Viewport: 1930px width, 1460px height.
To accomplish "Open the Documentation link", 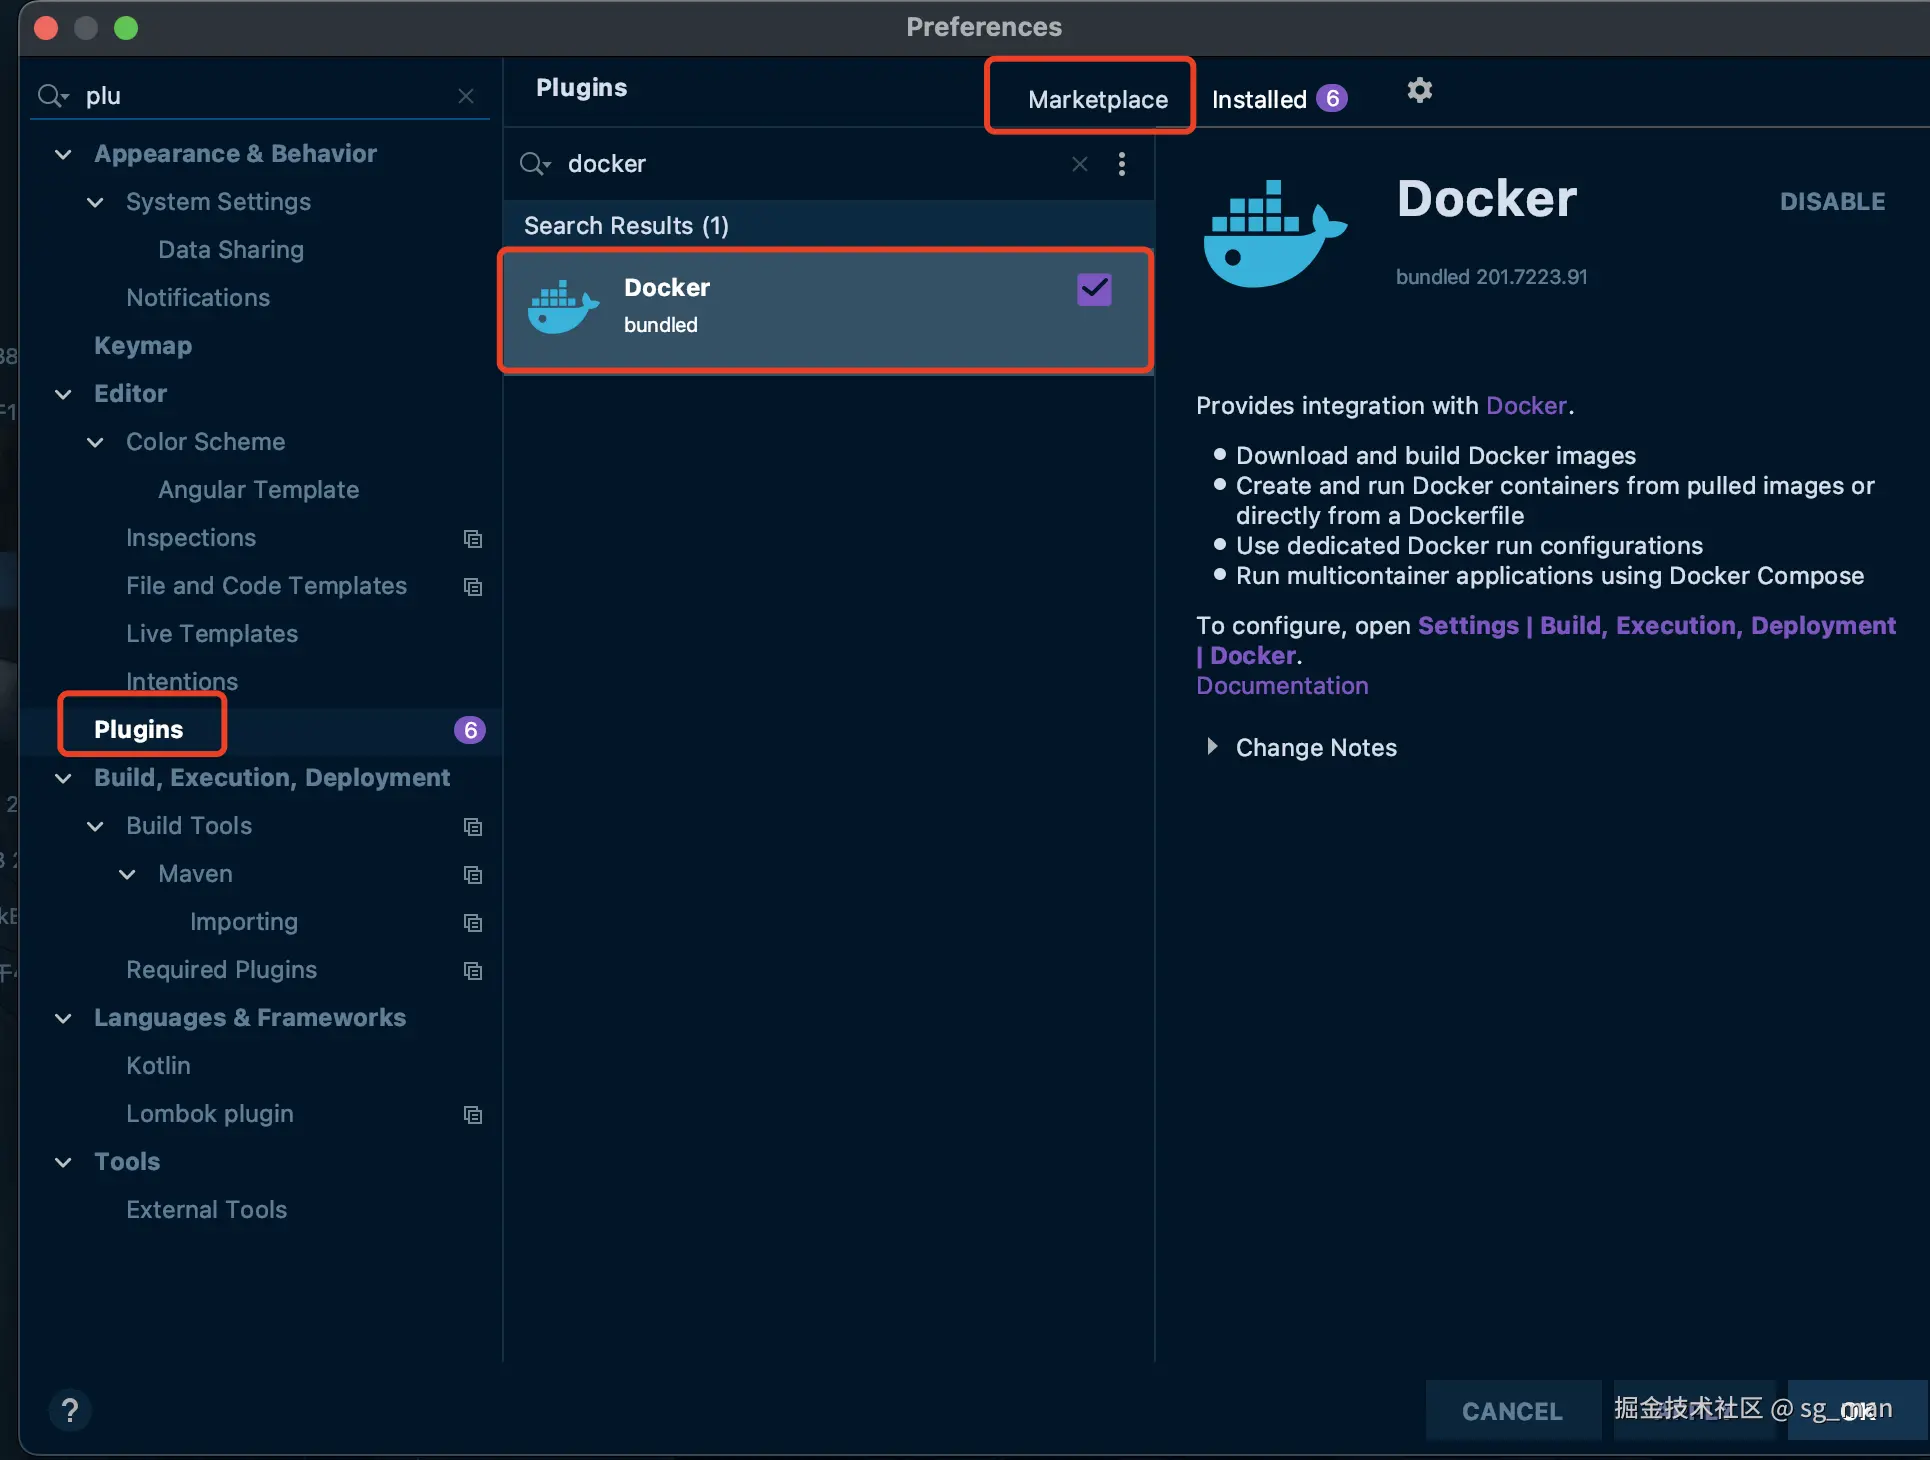I will [1282, 686].
